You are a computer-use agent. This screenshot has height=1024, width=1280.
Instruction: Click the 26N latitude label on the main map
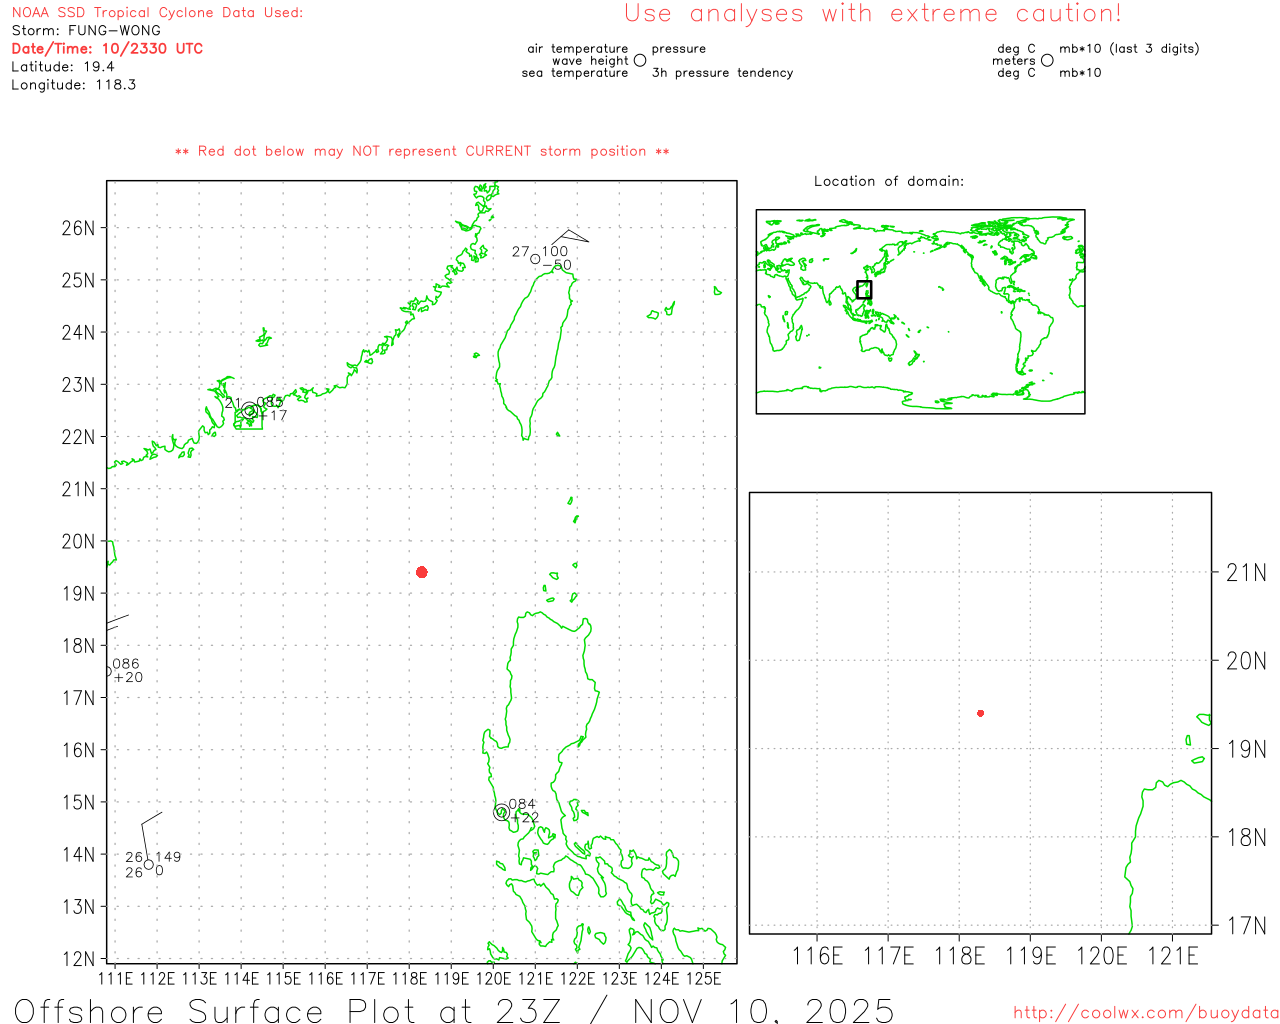78,228
